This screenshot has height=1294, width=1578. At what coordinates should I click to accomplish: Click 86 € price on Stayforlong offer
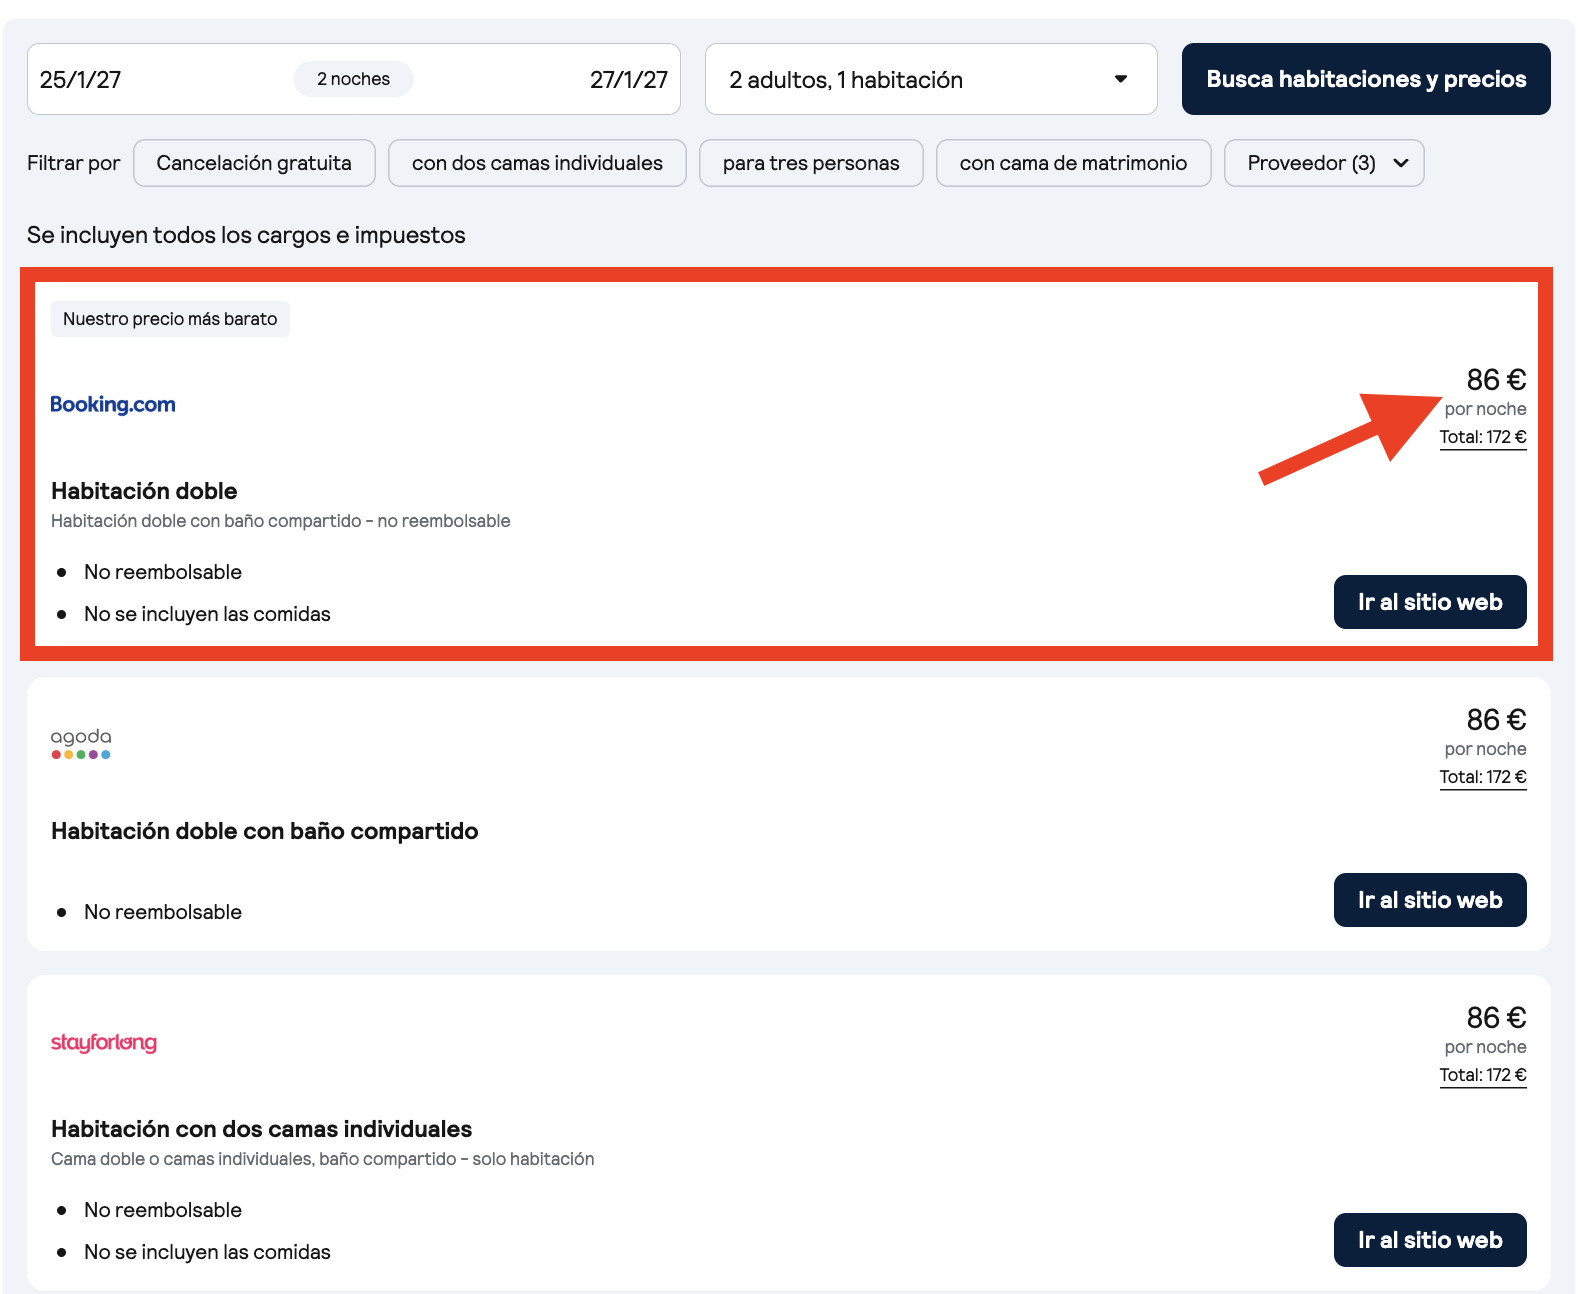pyautogui.click(x=1496, y=1018)
